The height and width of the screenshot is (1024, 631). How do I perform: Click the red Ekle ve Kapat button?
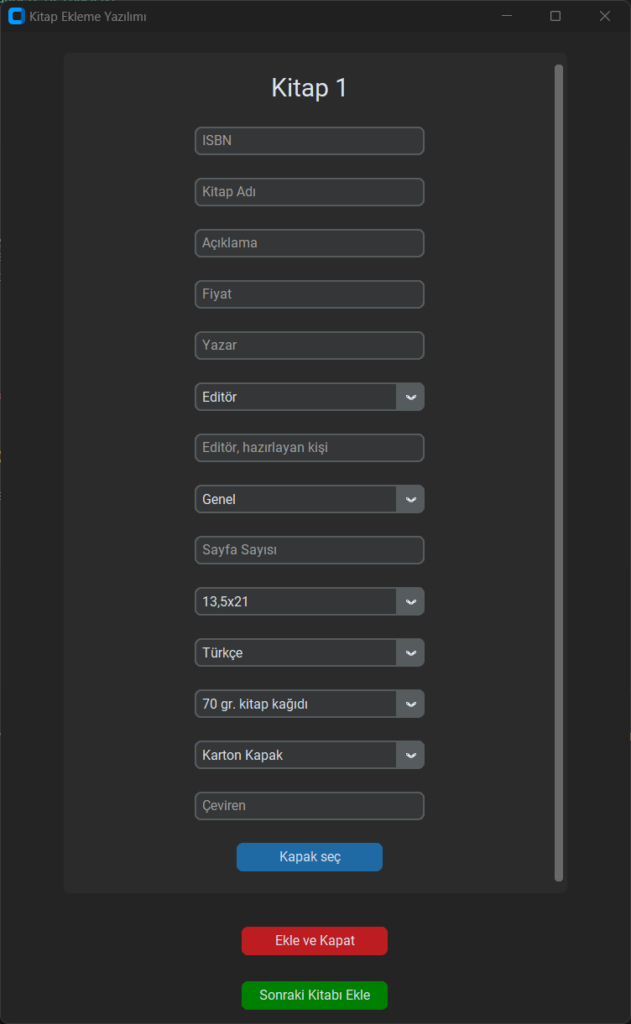[x=314, y=941]
